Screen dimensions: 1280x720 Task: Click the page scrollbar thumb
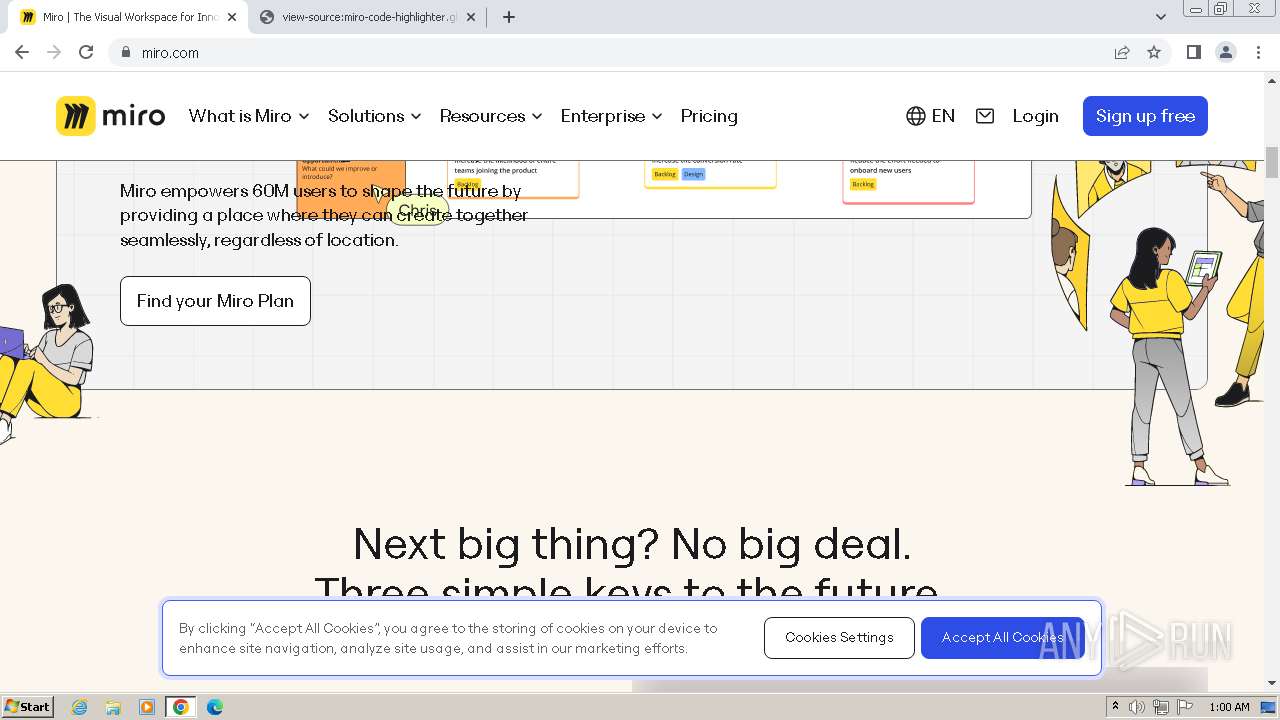tap(1272, 161)
